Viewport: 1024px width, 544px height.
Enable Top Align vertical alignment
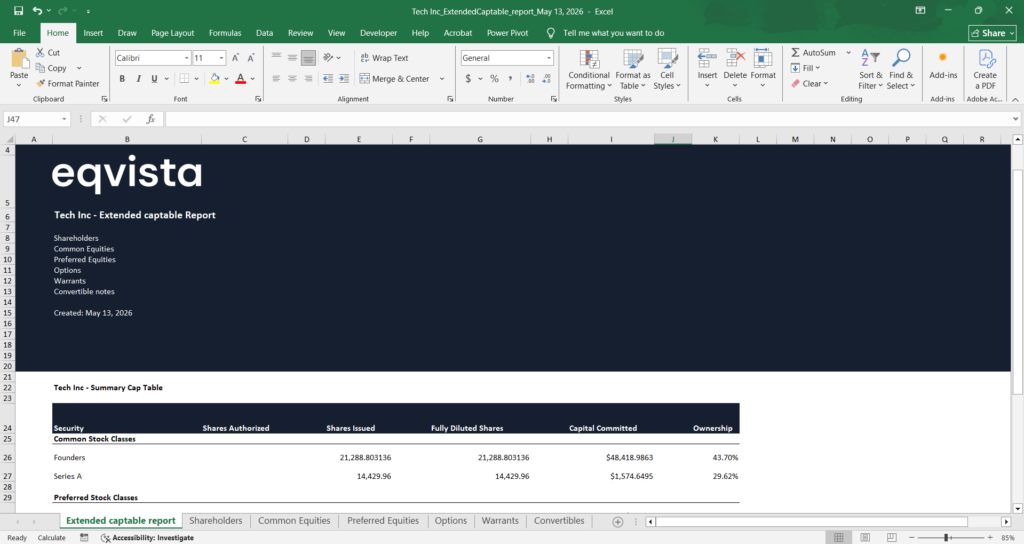pos(276,58)
